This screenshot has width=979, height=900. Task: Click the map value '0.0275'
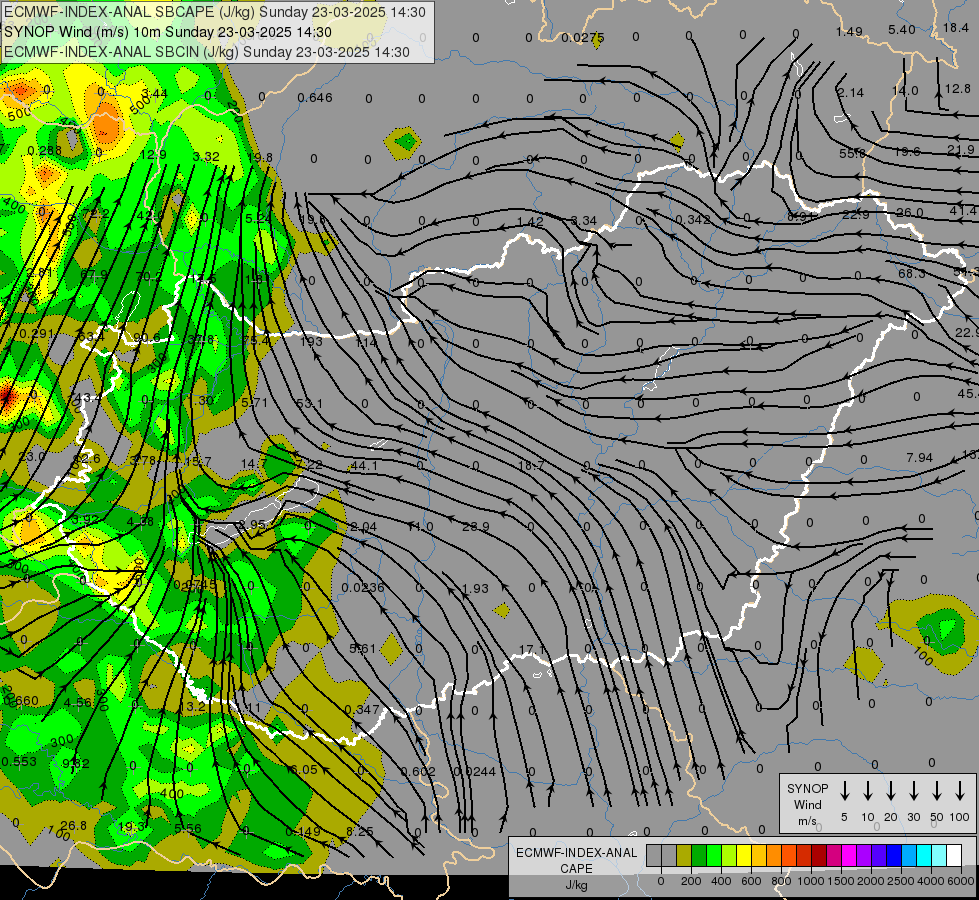583,37
